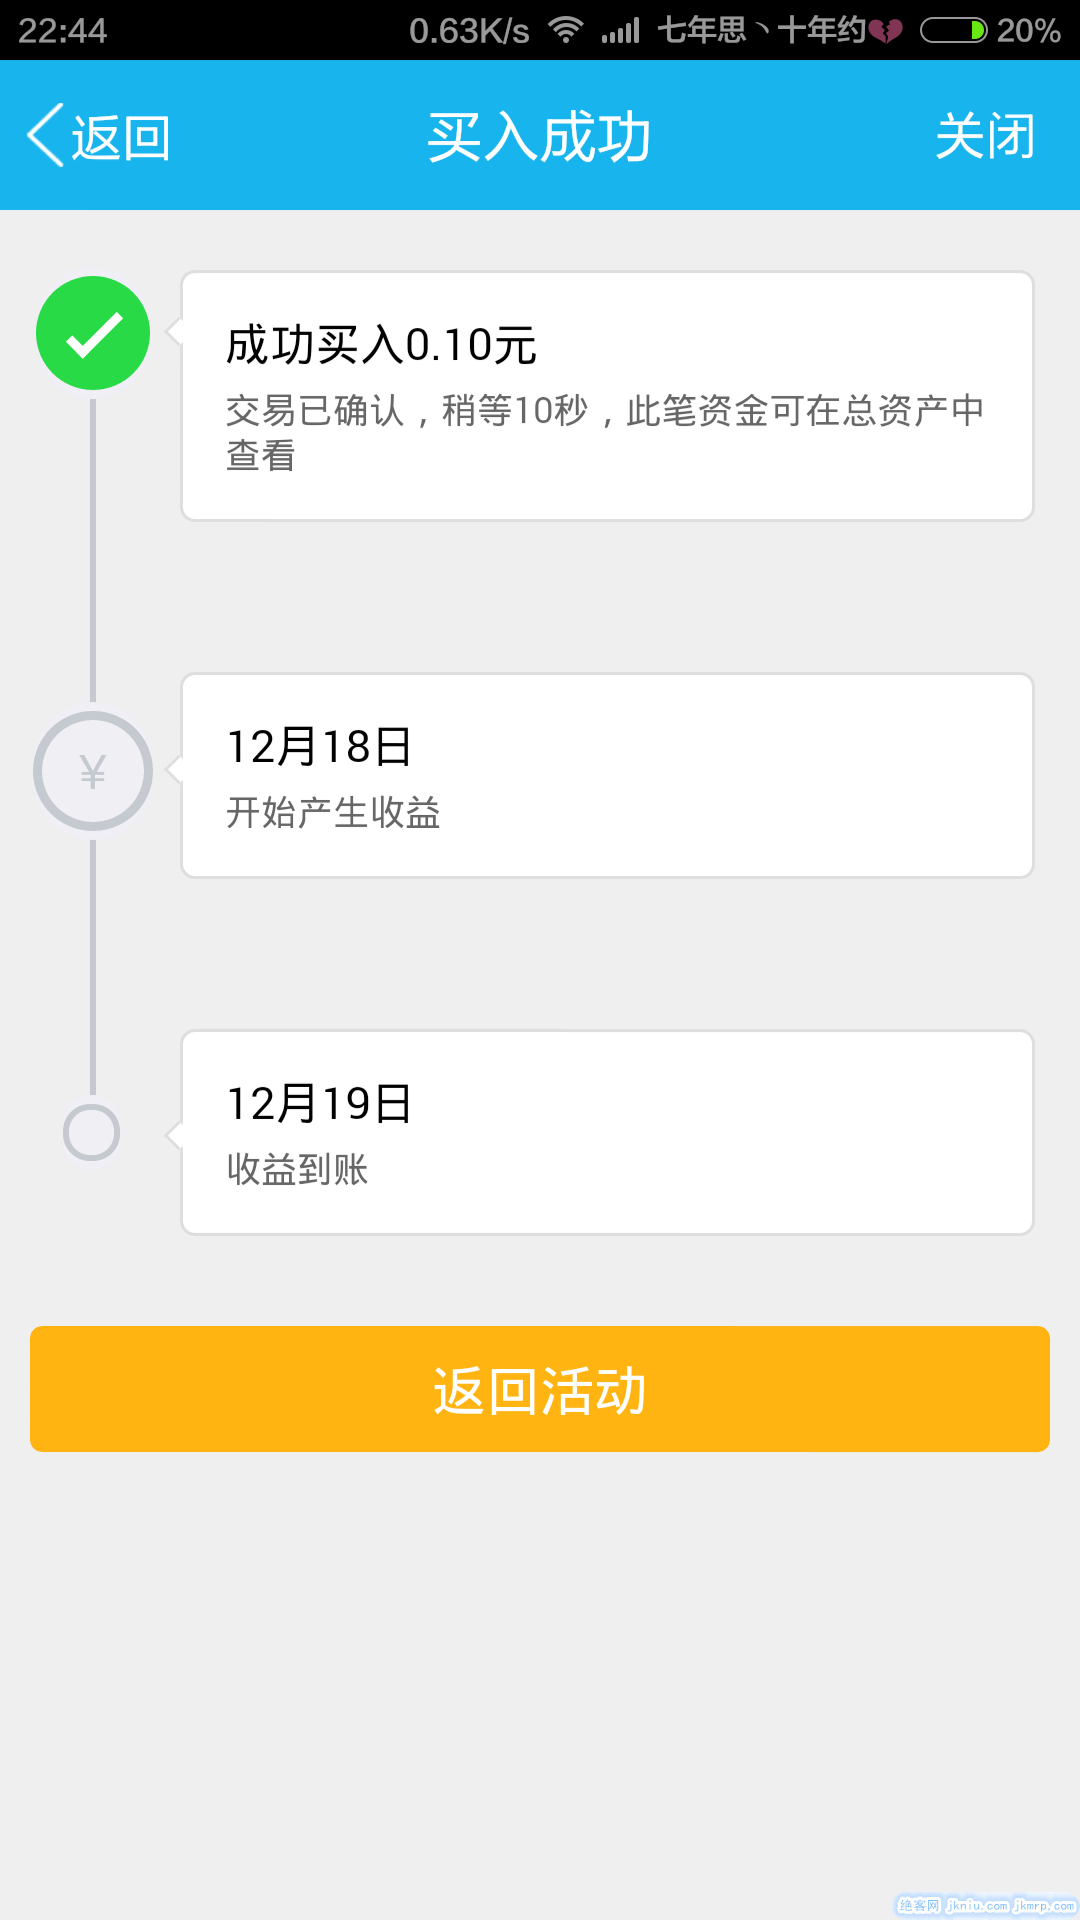1080x1920 pixels.
Task: Tap the 七年思、十年约 carrier name text
Action: pyautogui.click(x=760, y=31)
